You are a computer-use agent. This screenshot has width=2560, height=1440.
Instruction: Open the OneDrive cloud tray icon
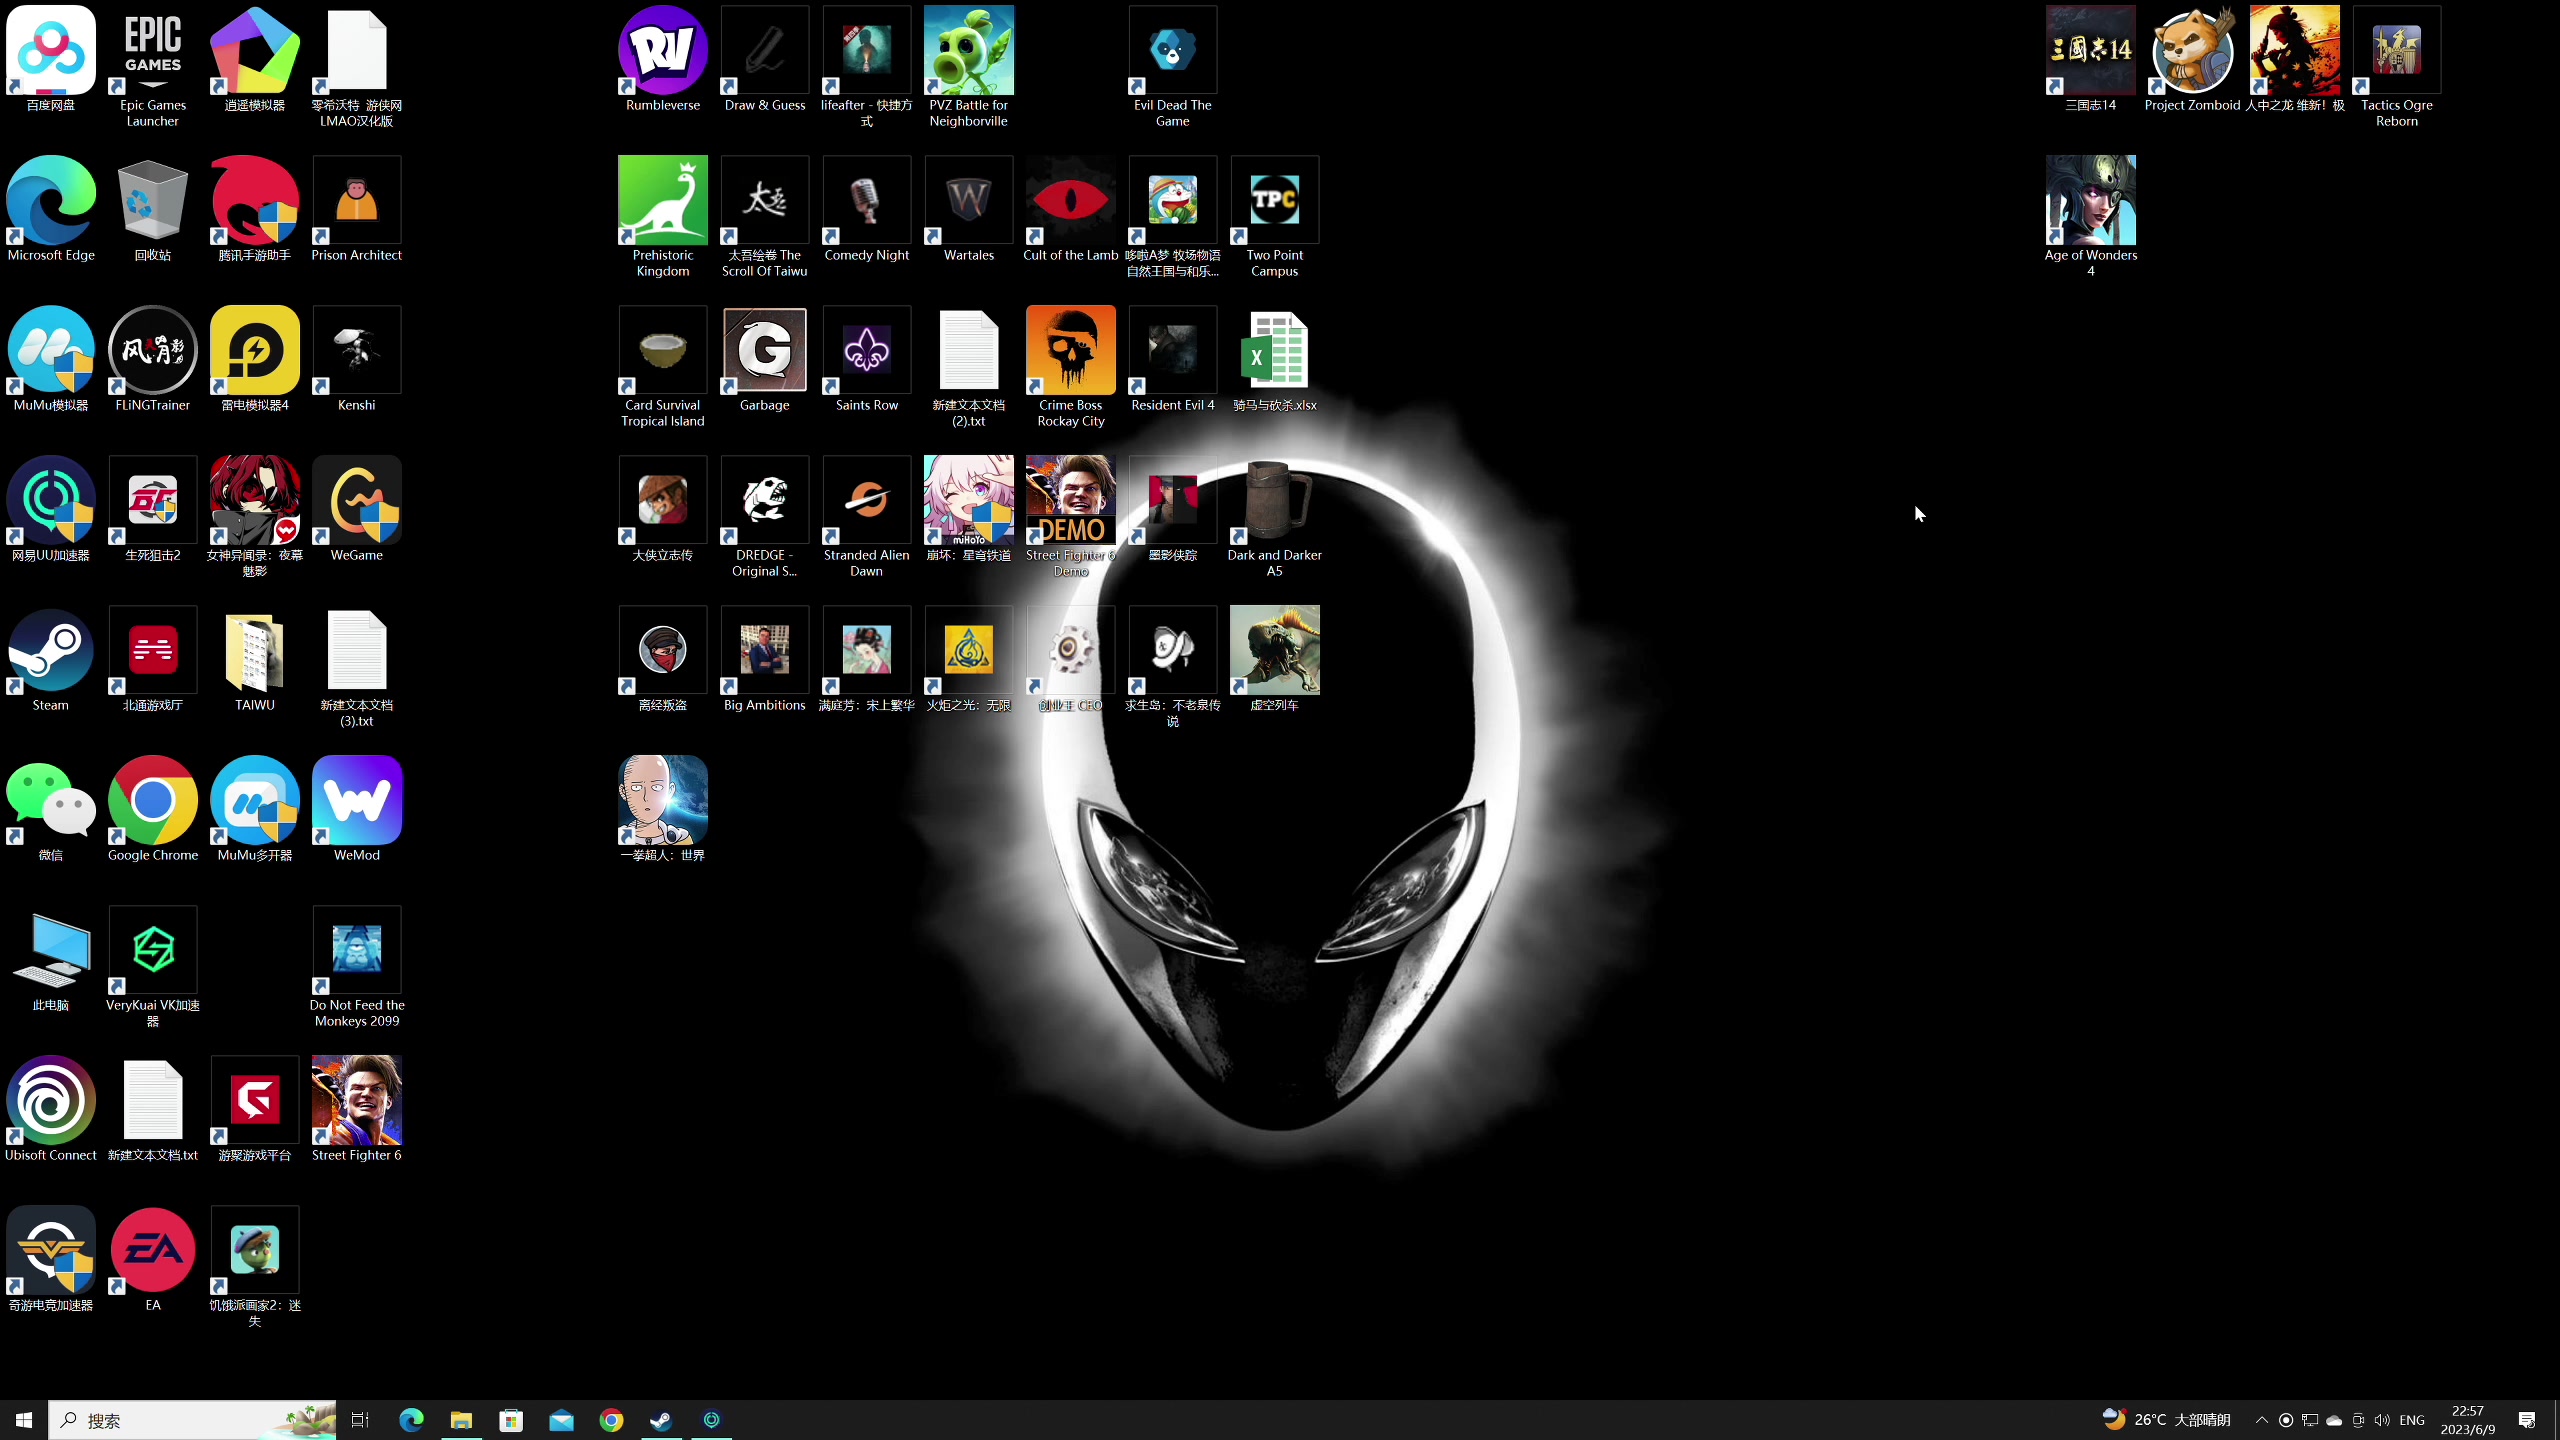pyautogui.click(x=2334, y=1420)
